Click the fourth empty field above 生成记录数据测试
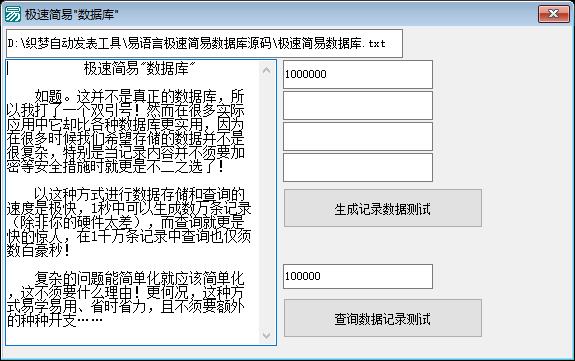Screen dimensions: 575x361 coord(358,167)
